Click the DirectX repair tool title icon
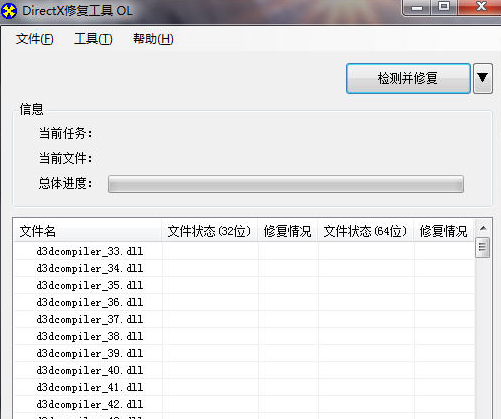Screen dimensions: 501x419 coord(9,11)
